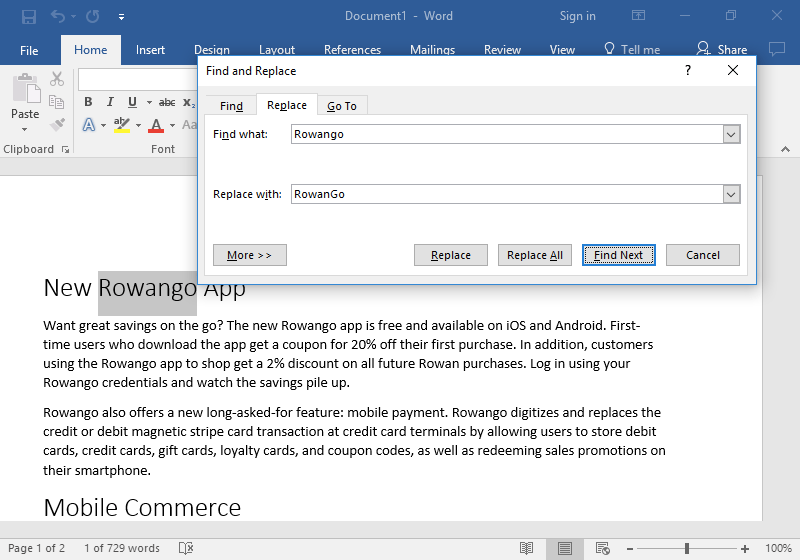
Task: Click the Text Effects glowing A icon
Action: [x=89, y=125]
